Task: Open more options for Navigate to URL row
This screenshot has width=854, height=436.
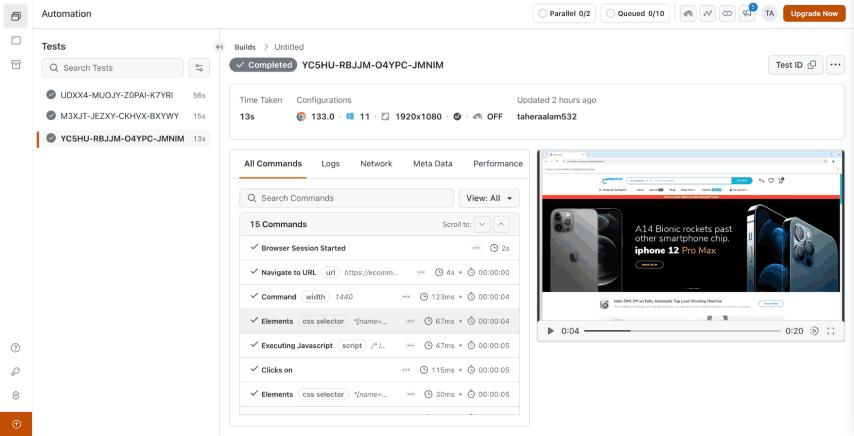Action: click(x=421, y=272)
